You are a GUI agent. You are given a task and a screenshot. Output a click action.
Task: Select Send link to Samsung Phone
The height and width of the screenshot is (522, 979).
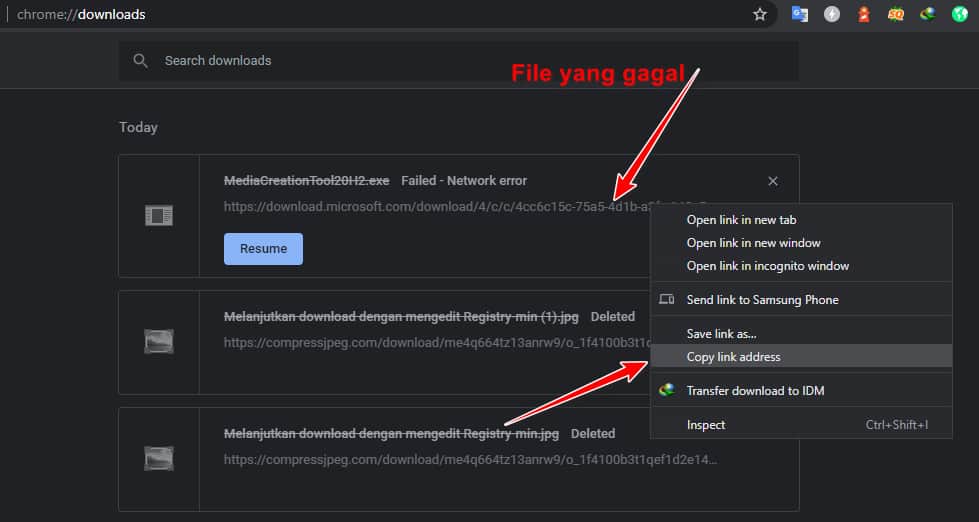click(801, 300)
